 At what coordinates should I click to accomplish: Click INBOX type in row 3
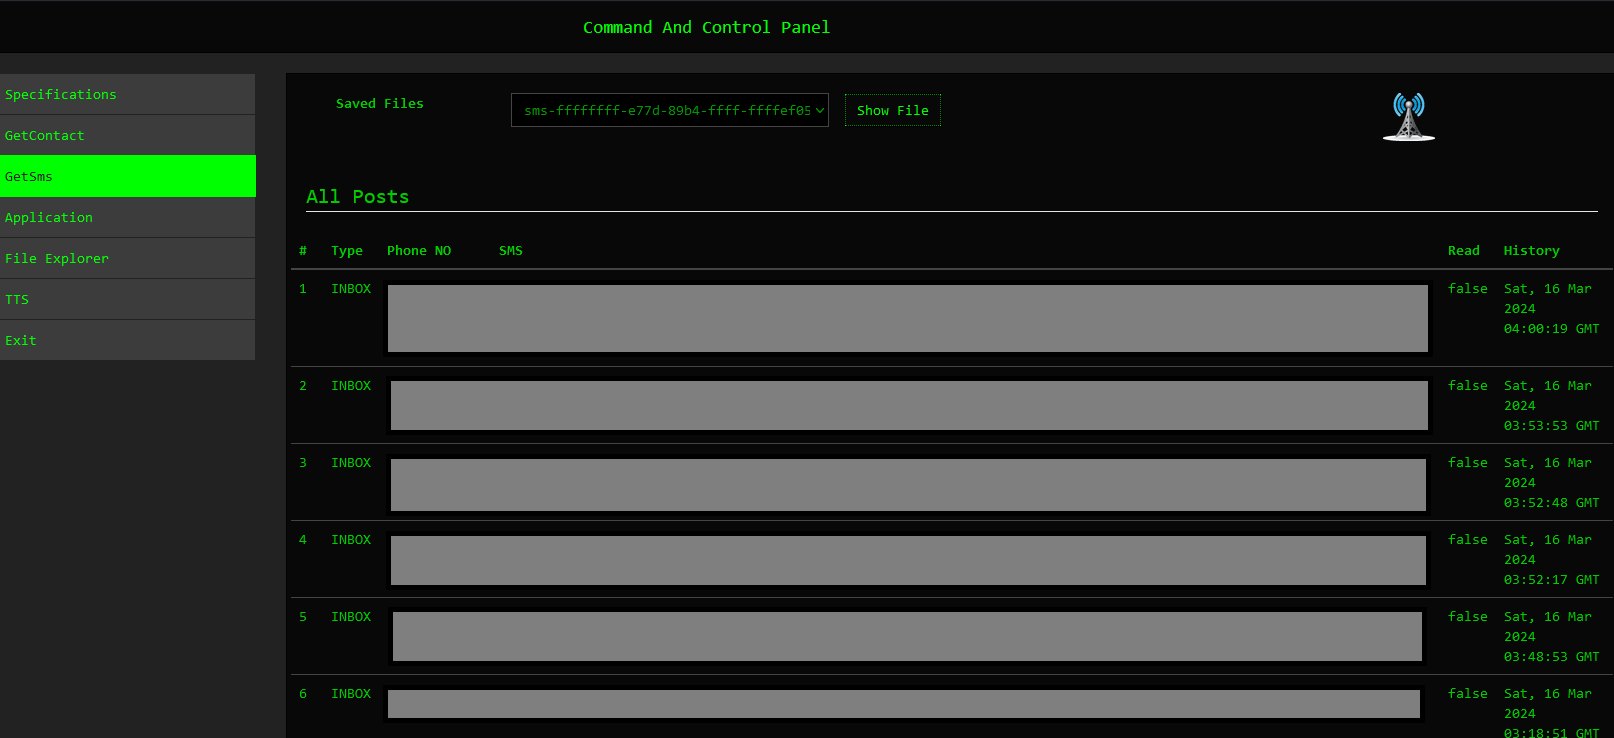351,463
